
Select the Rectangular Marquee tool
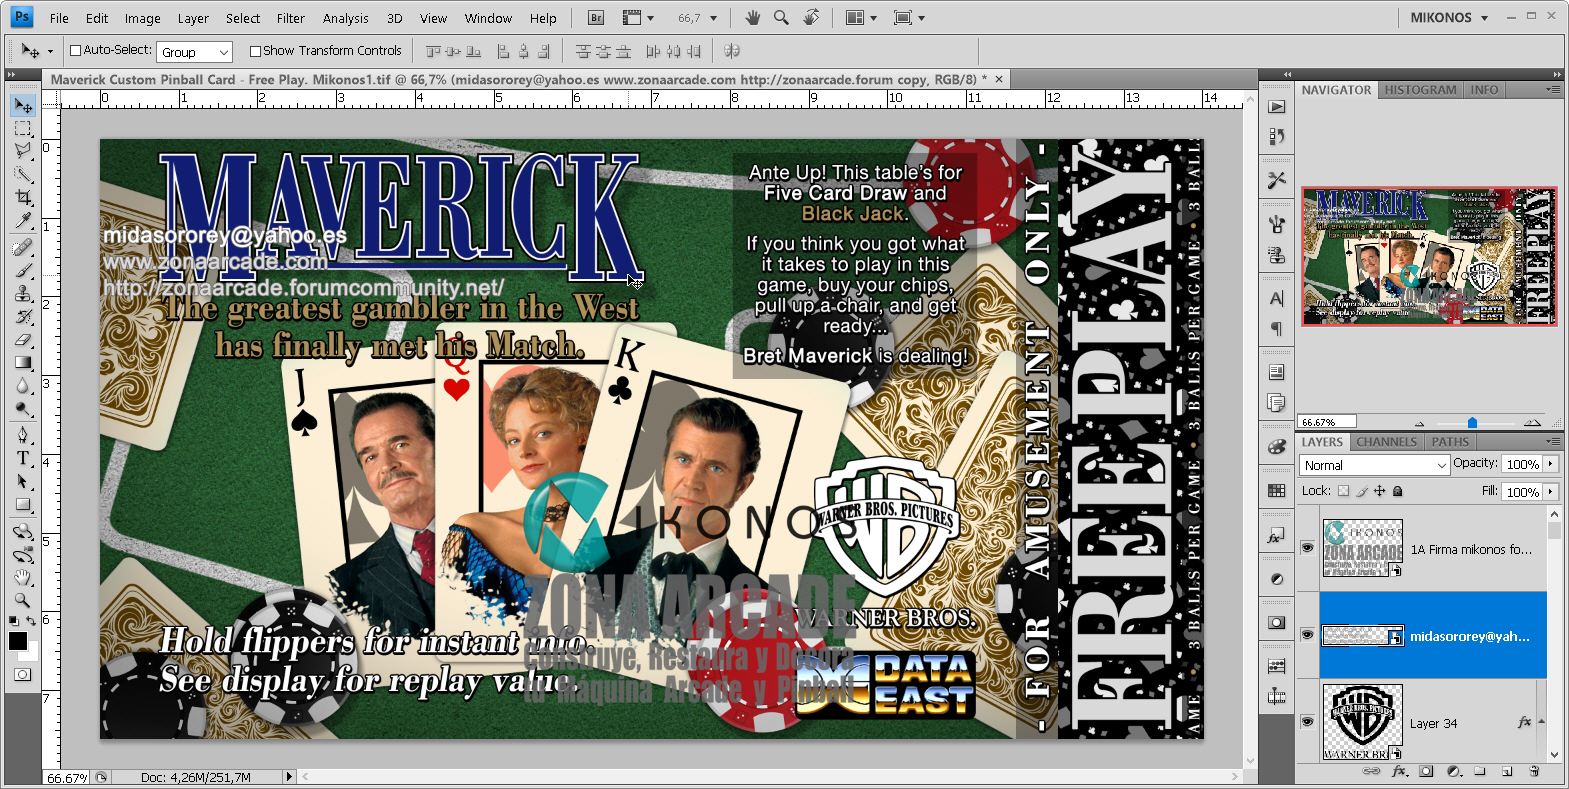22,129
